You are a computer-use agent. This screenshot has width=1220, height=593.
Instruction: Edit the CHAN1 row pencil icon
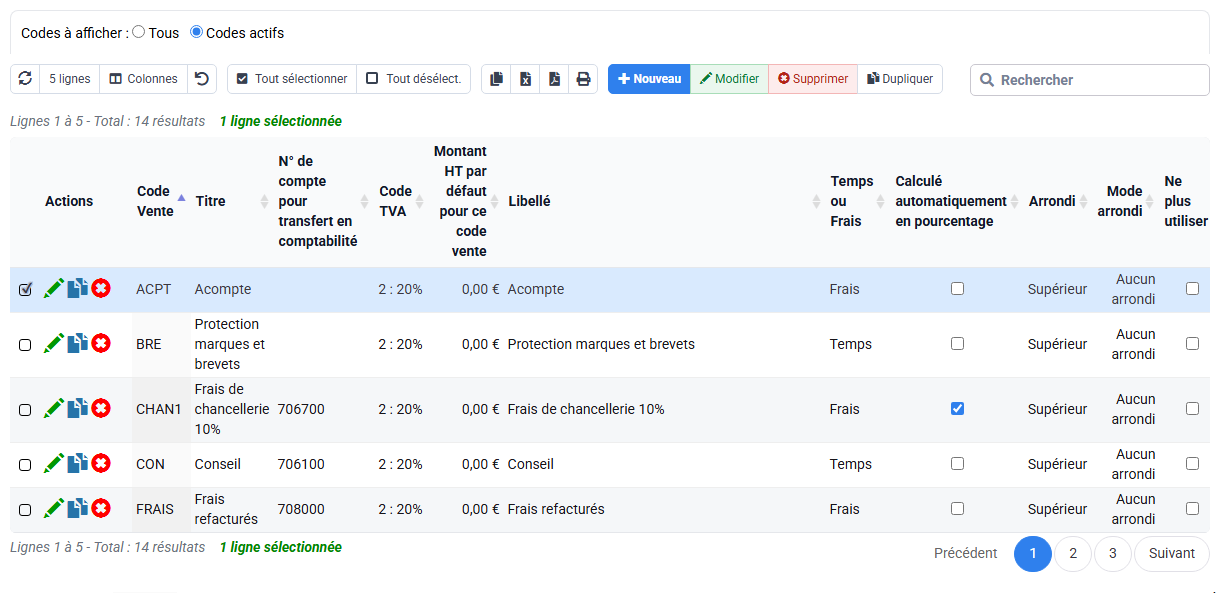point(54,409)
